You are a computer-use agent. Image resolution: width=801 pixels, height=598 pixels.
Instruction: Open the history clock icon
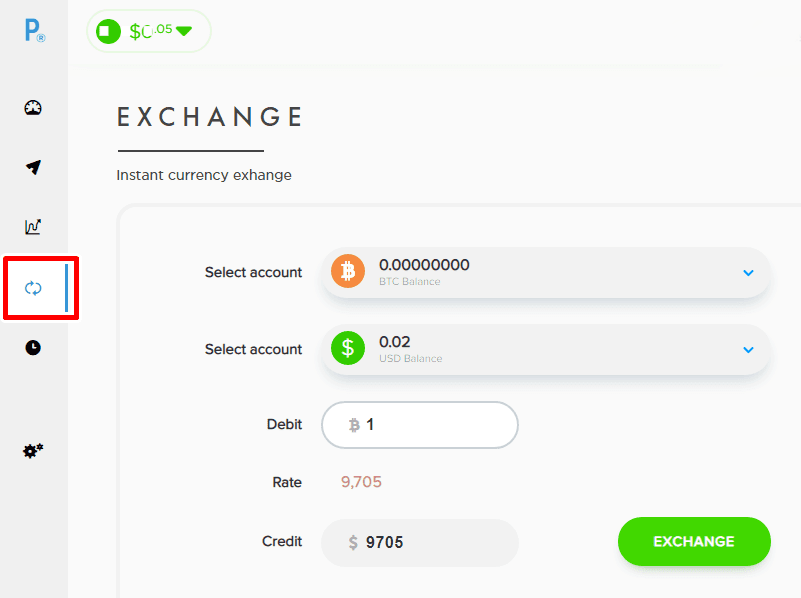point(33,348)
